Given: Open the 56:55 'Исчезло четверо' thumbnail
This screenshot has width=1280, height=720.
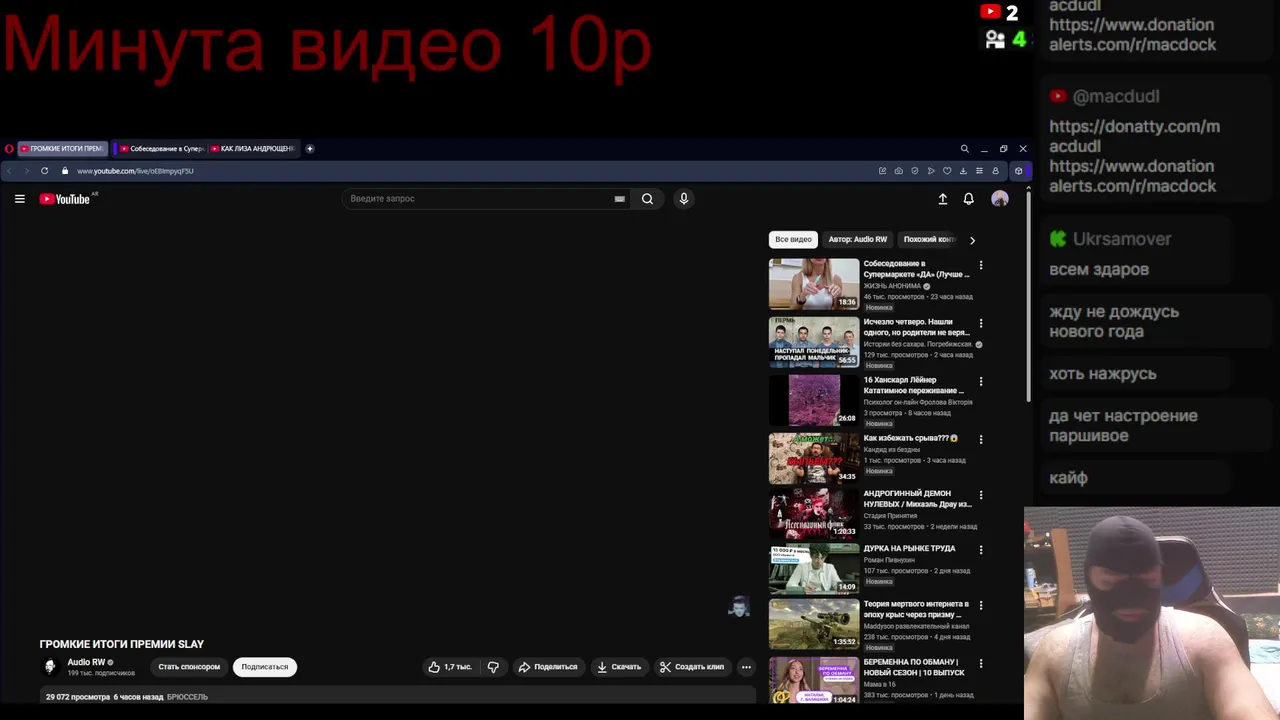Looking at the screenshot, I should (814, 342).
